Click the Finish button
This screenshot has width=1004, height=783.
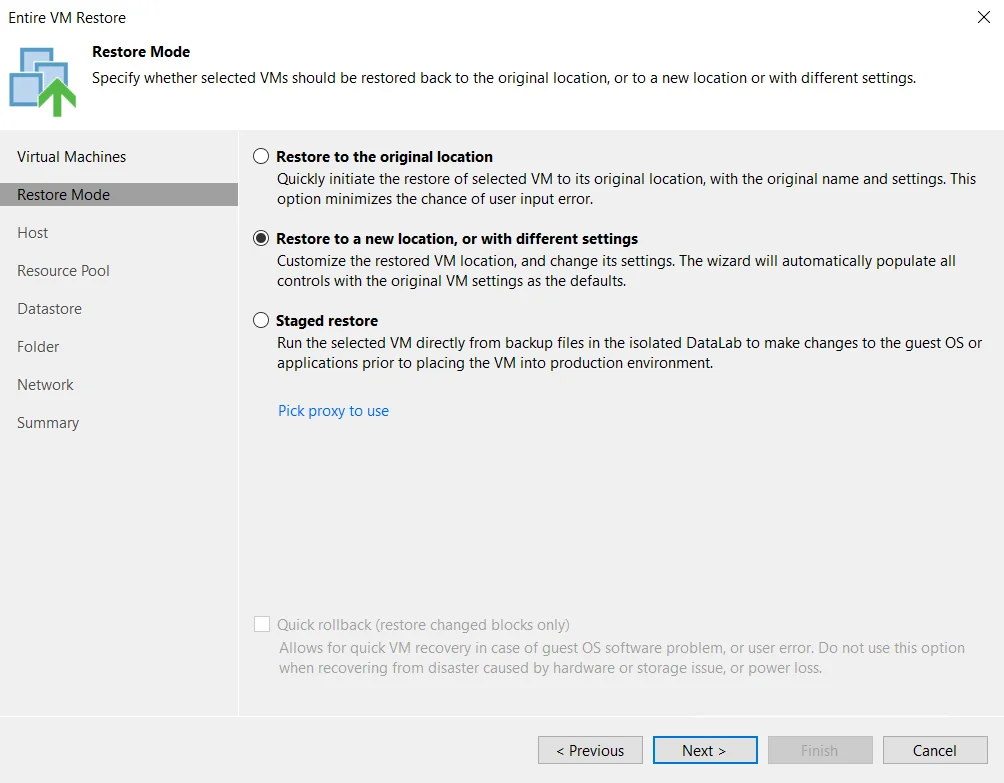click(x=820, y=750)
